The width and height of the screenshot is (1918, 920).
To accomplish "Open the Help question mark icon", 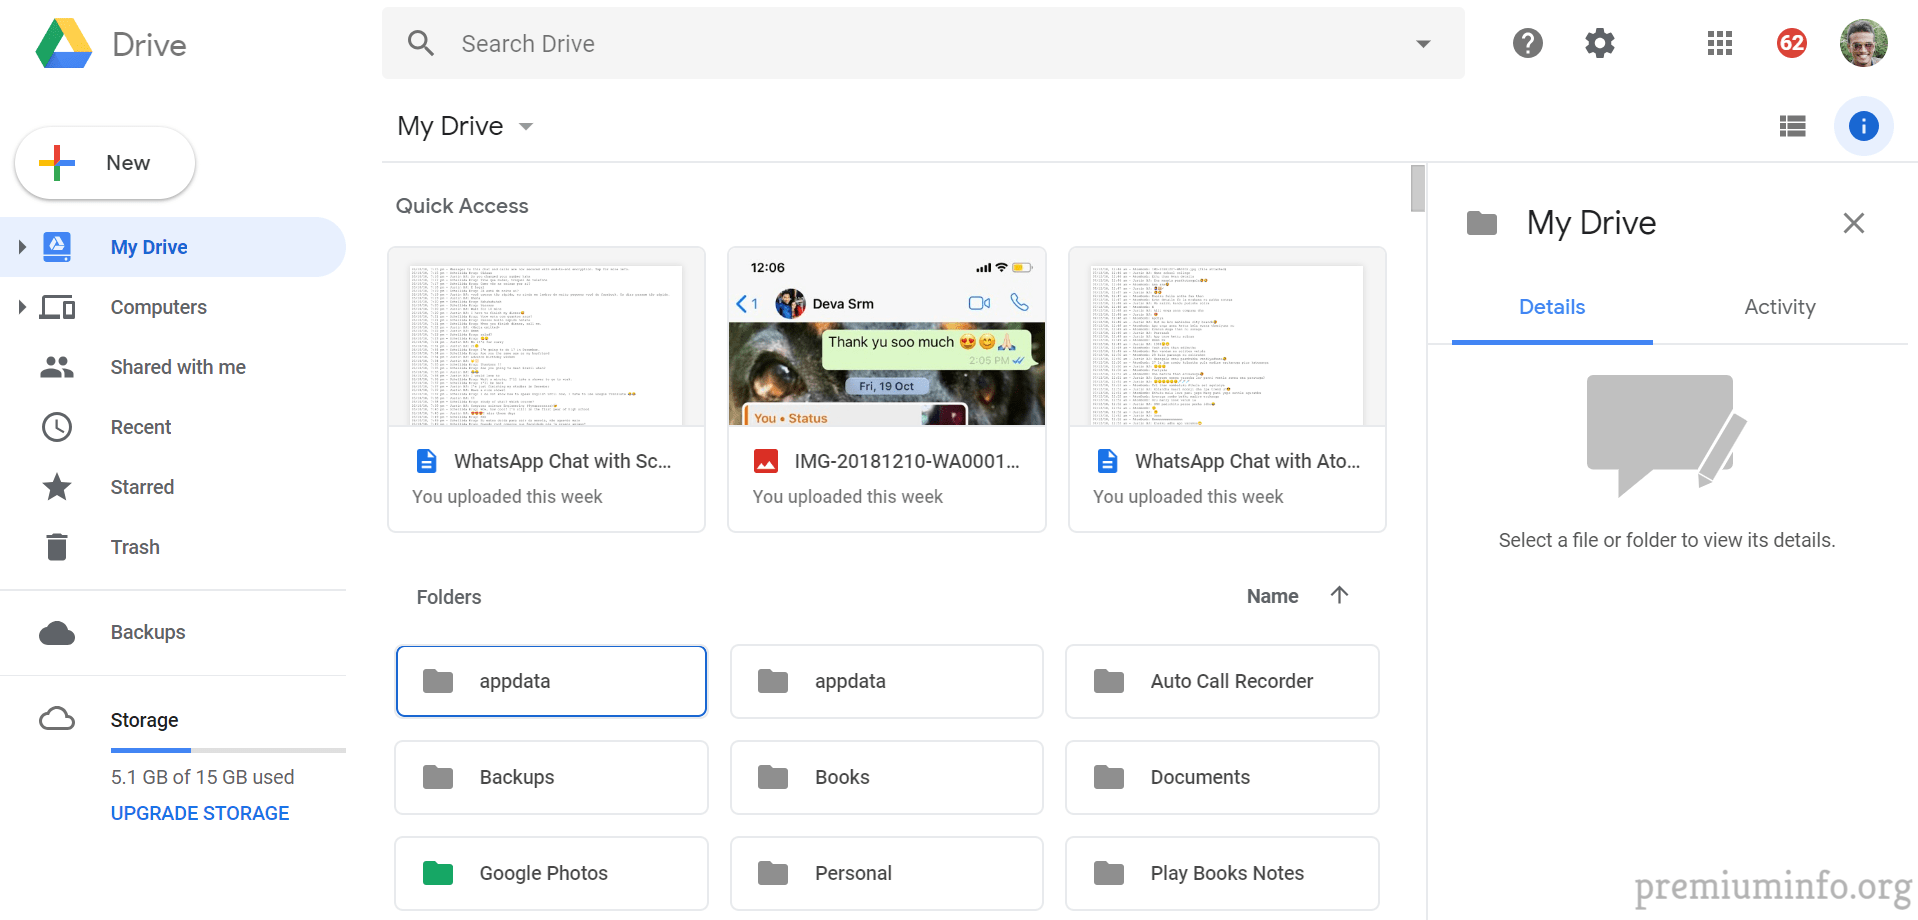I will [x=1527, y=43].
